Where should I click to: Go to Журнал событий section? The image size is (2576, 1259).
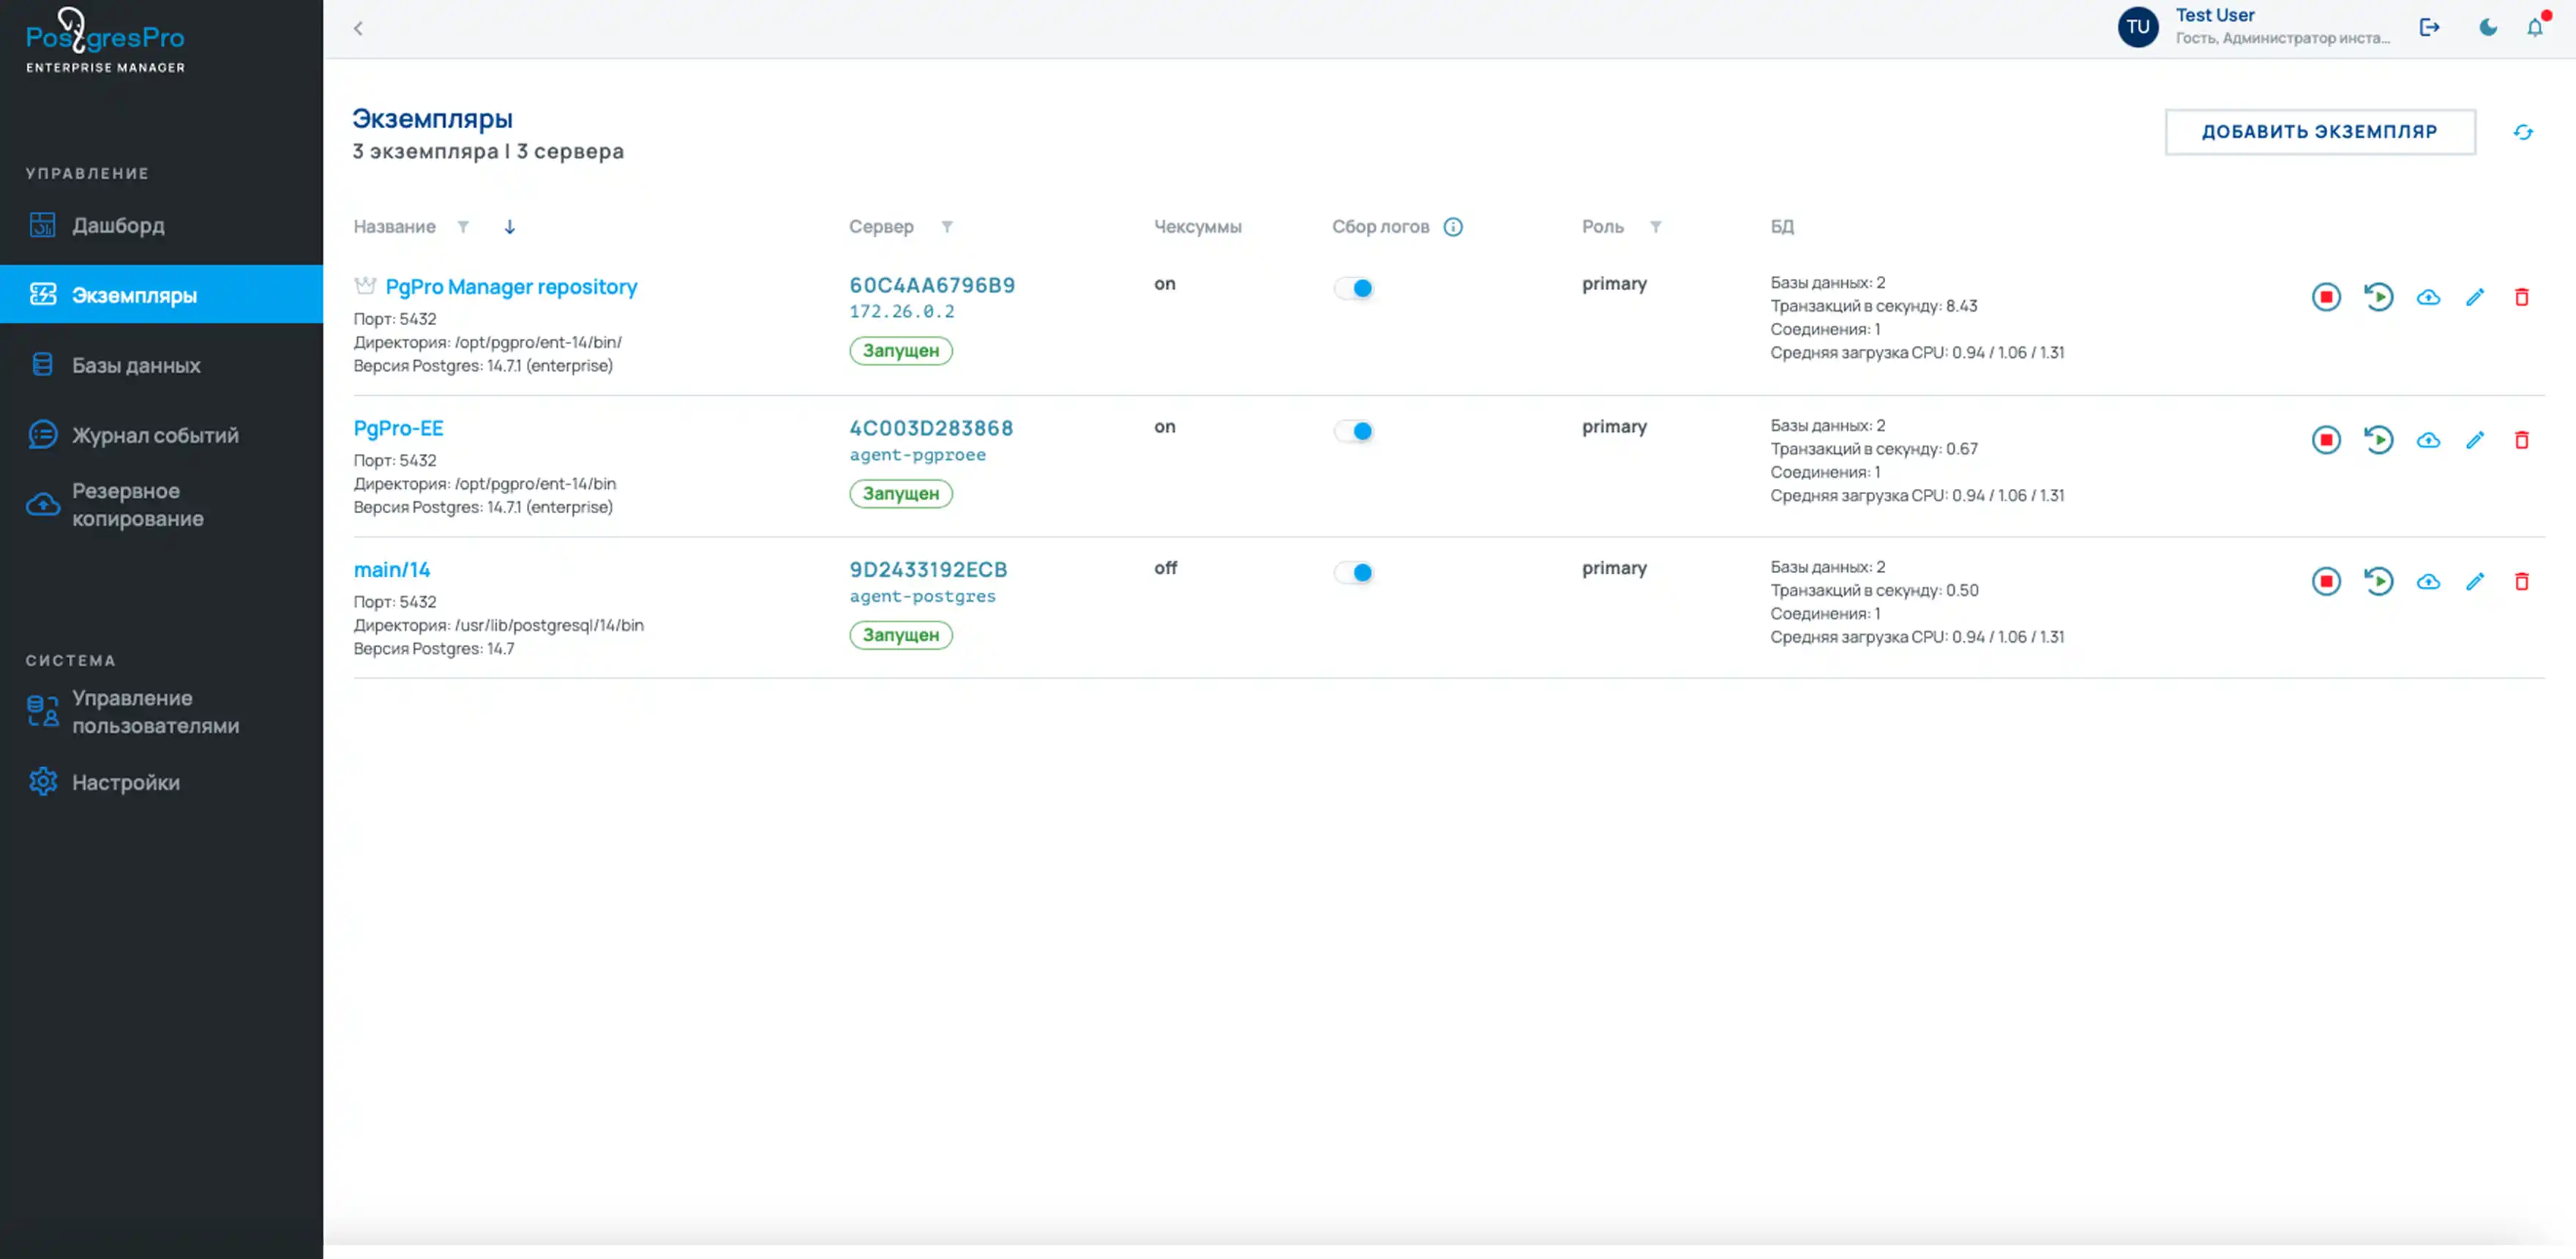tap(155, 435)
